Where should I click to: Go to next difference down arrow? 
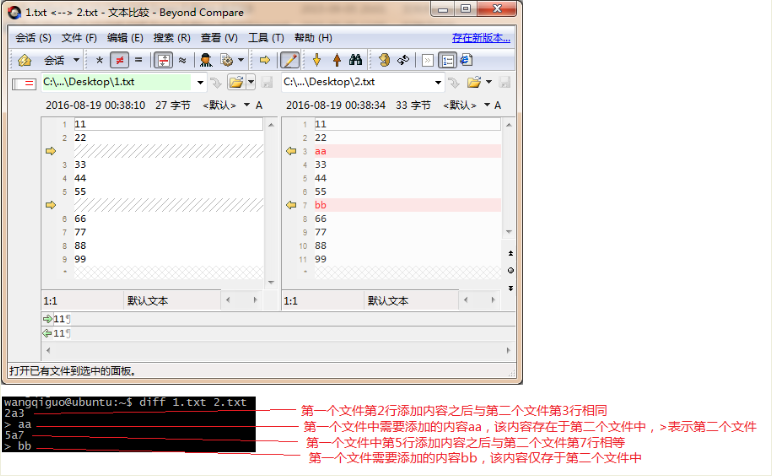click(x=317, y=60)
